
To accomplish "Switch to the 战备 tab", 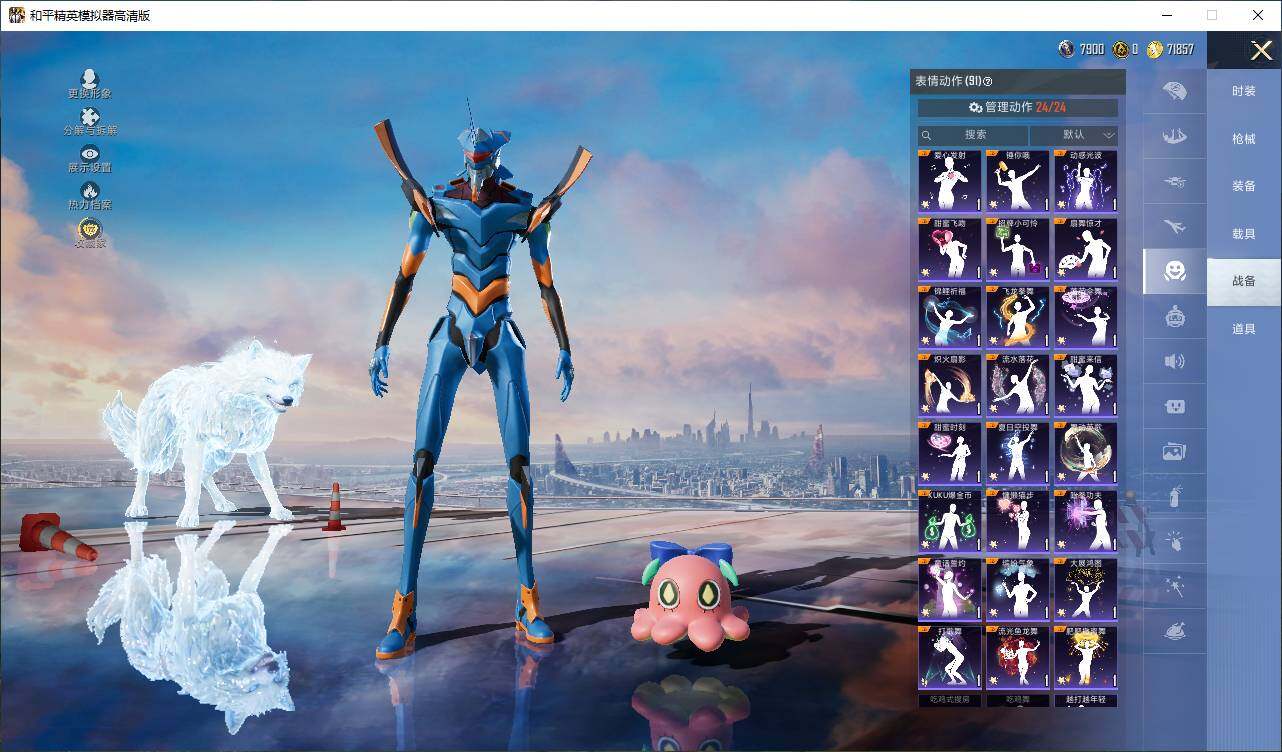I will [1244, 281].
